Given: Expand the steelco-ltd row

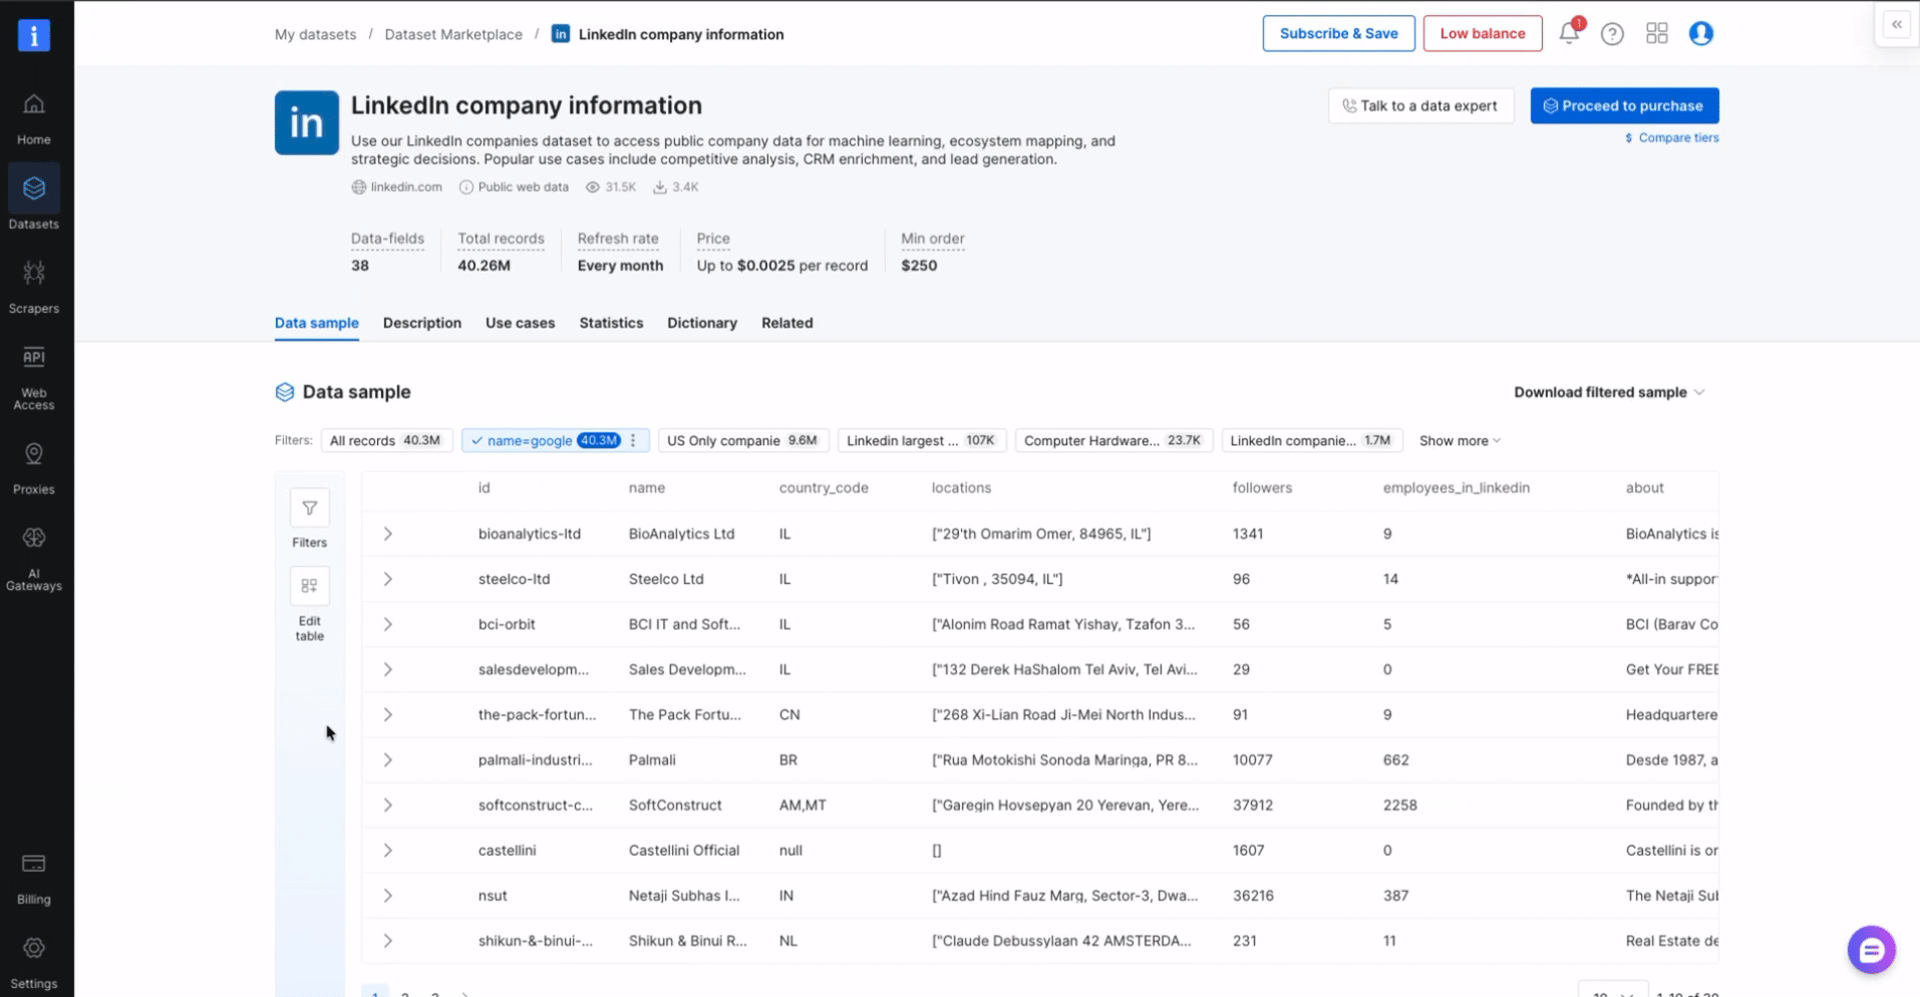Looking at the screenshot, I should point(388,579).
